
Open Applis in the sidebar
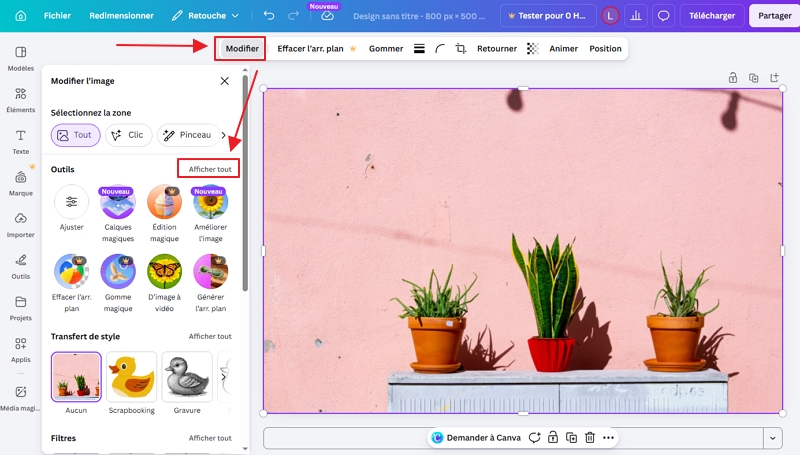click(x=21, y=350)
